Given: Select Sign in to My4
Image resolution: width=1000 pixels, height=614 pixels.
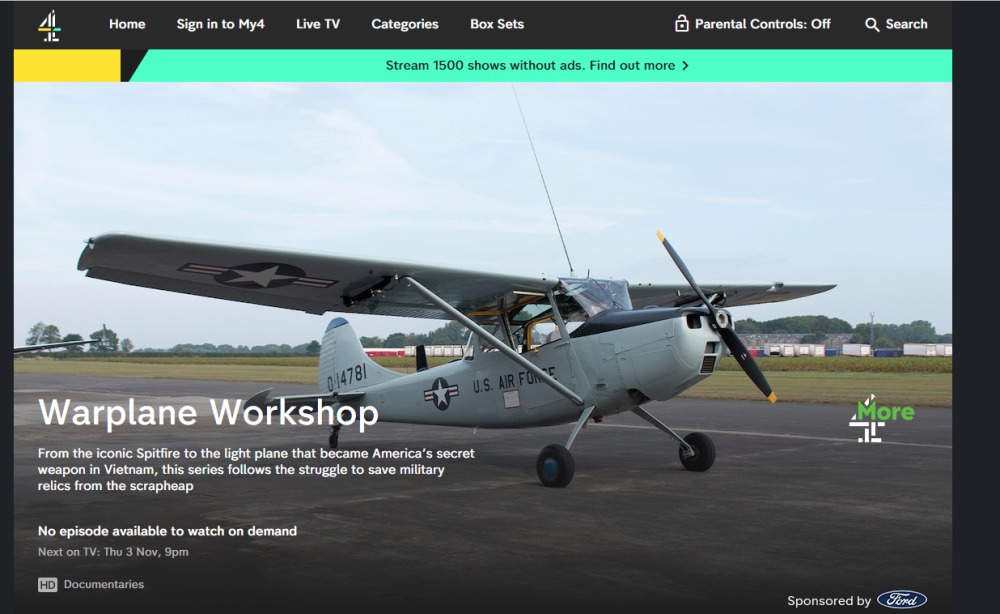Looking at the screenshot, I should click(x=220, y=24).
